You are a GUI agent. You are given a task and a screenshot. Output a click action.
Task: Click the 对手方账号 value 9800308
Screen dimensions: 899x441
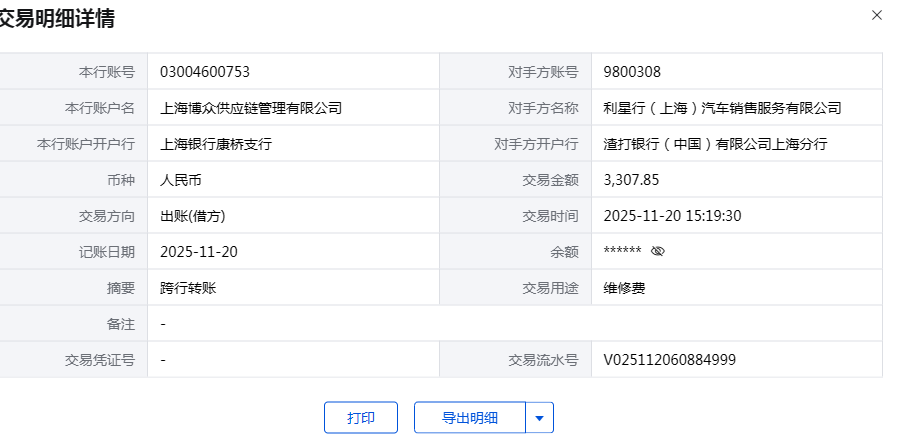click(x=632, y=71)
